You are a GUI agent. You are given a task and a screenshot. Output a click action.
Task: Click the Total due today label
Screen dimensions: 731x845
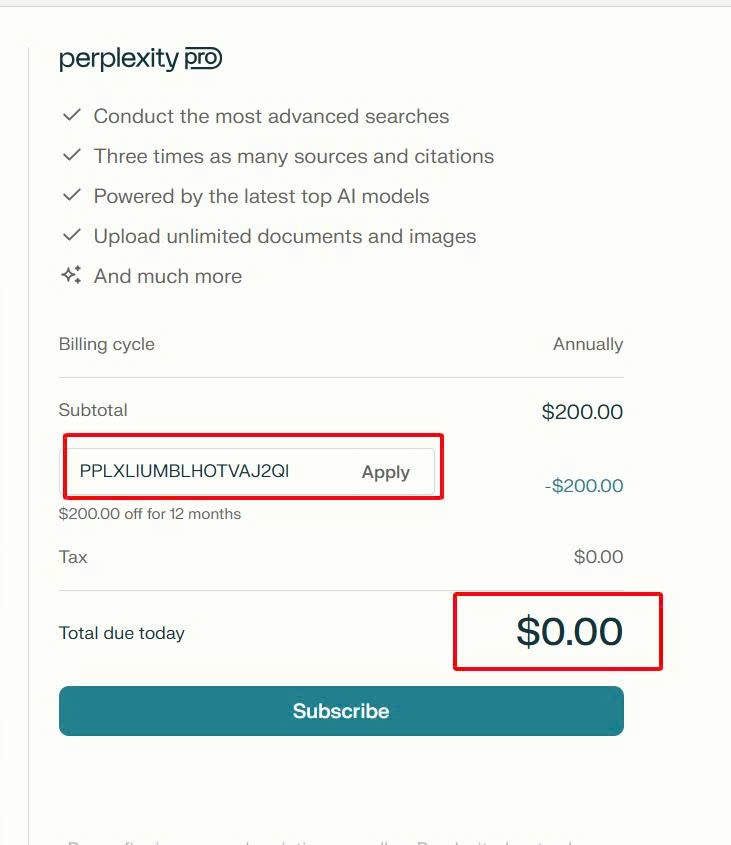click(x=122, y=633)
